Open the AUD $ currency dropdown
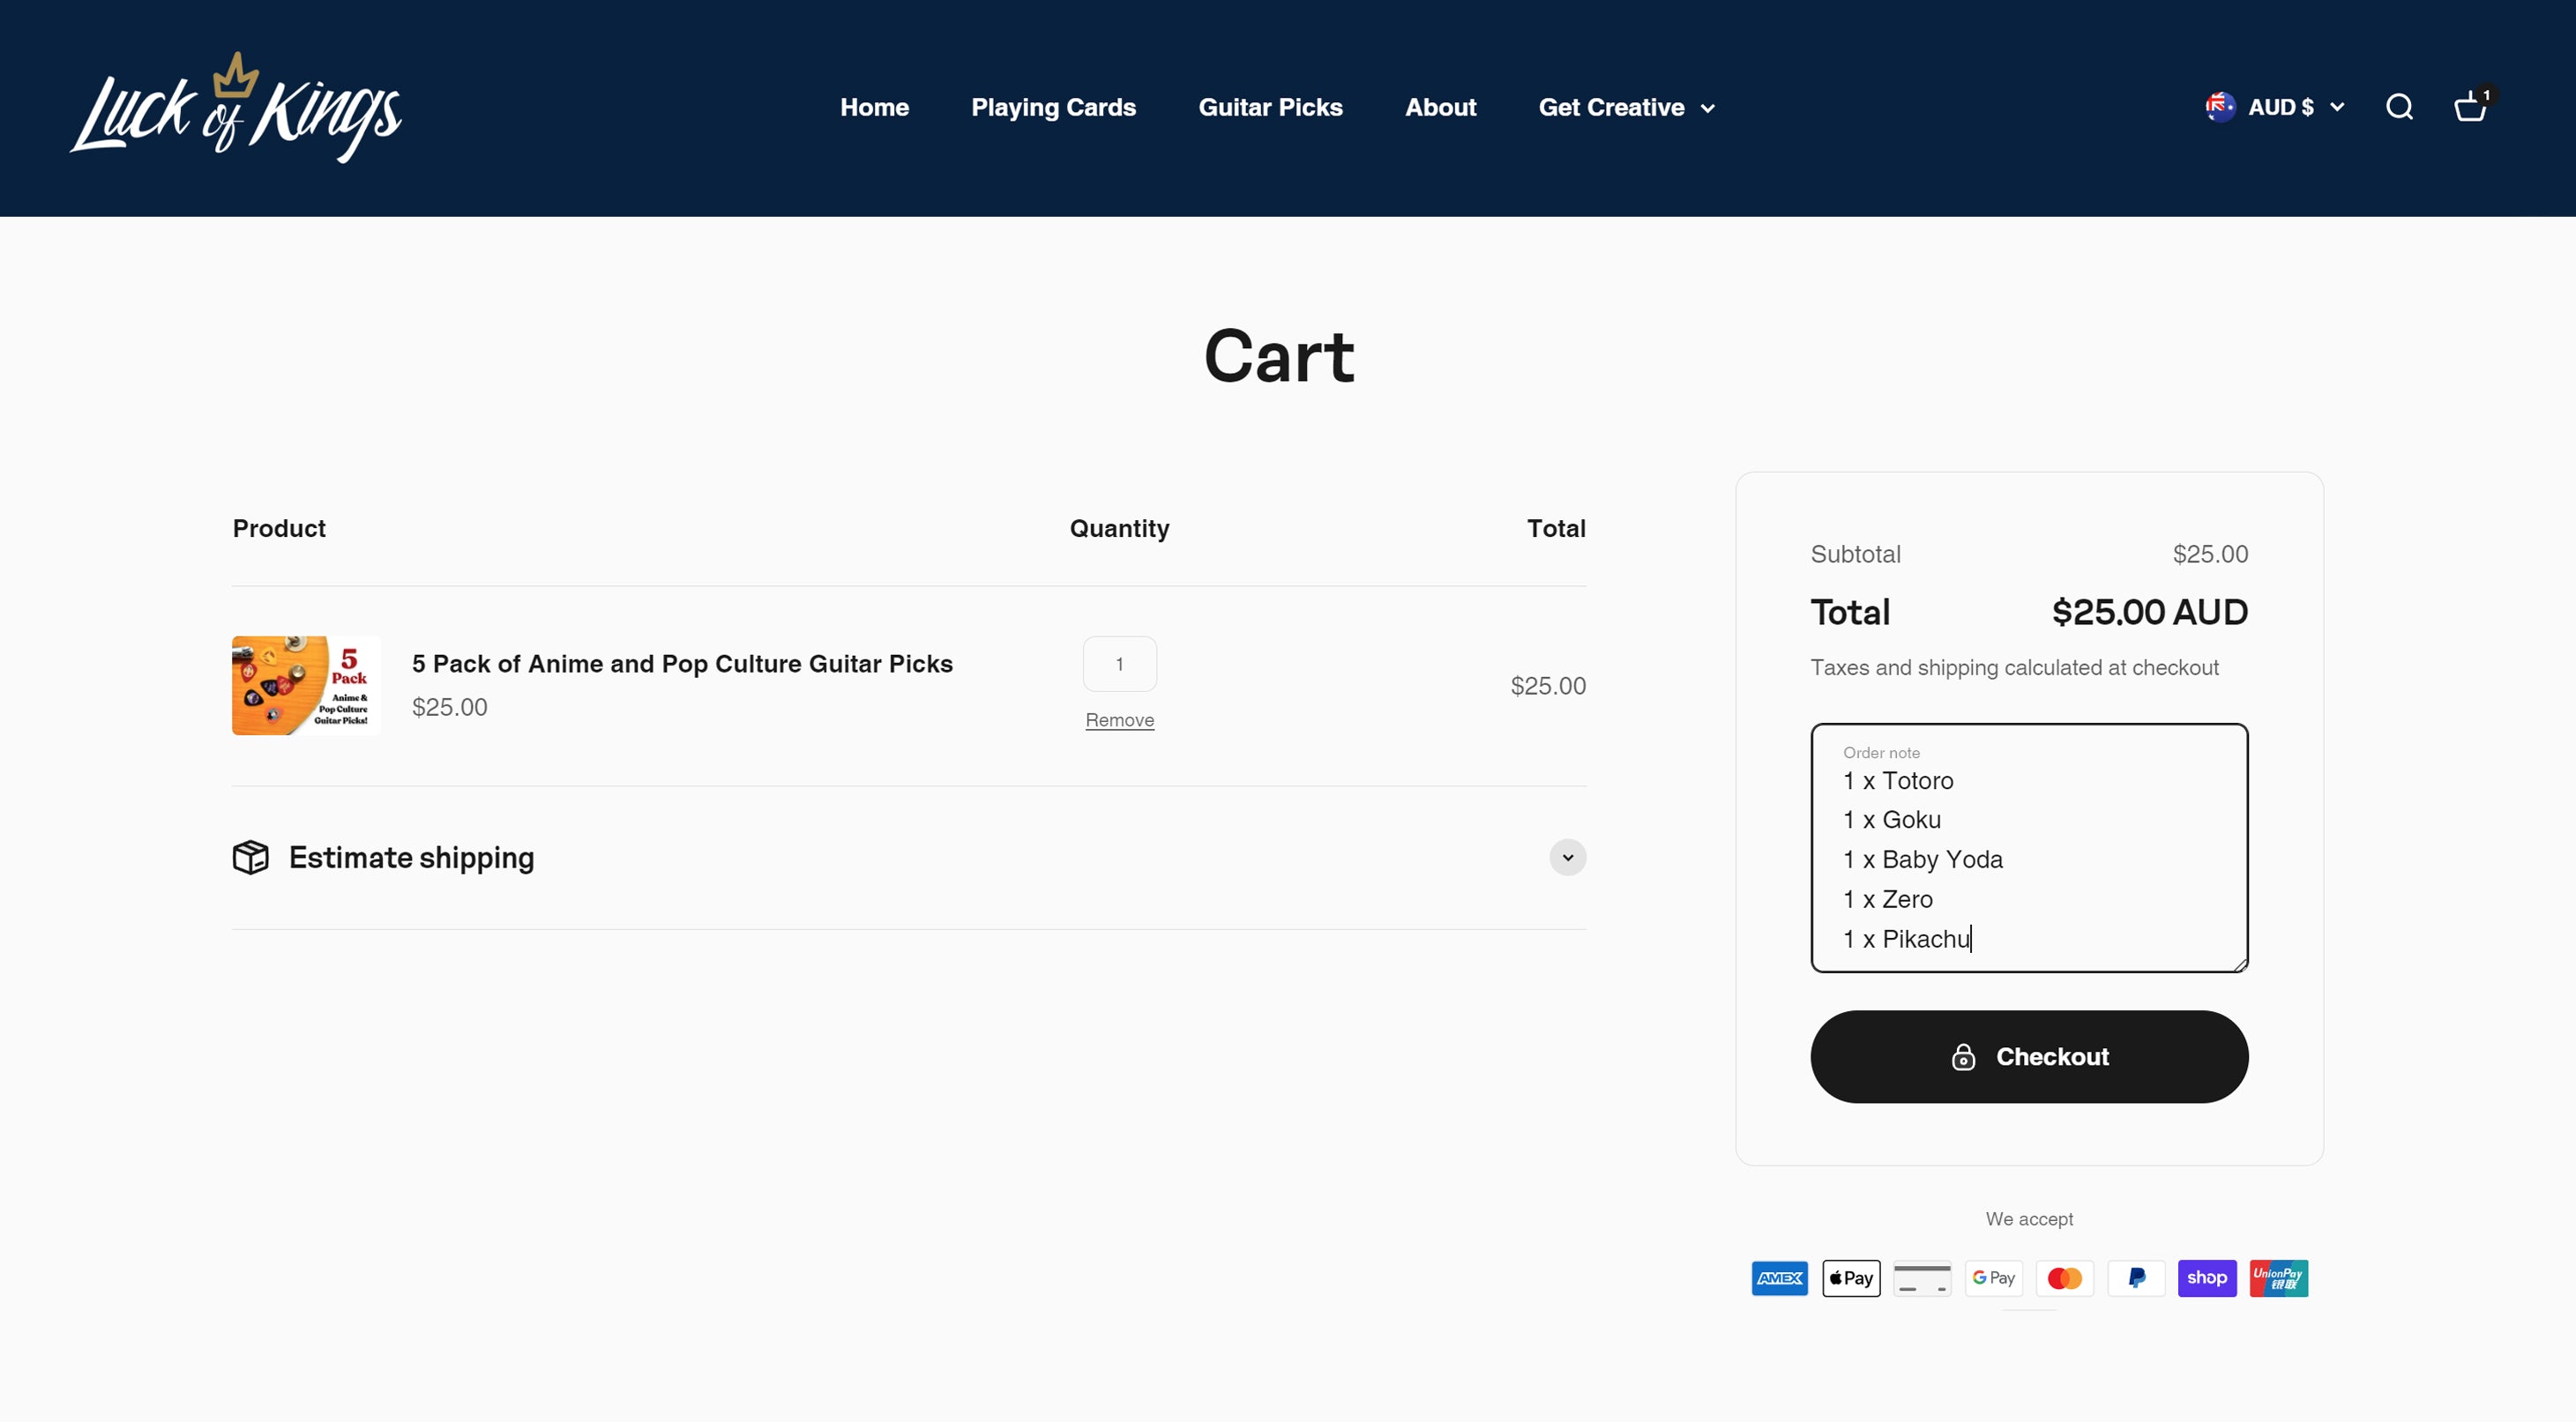This screenshot has width=2576, height=1422. point(2294,107)
